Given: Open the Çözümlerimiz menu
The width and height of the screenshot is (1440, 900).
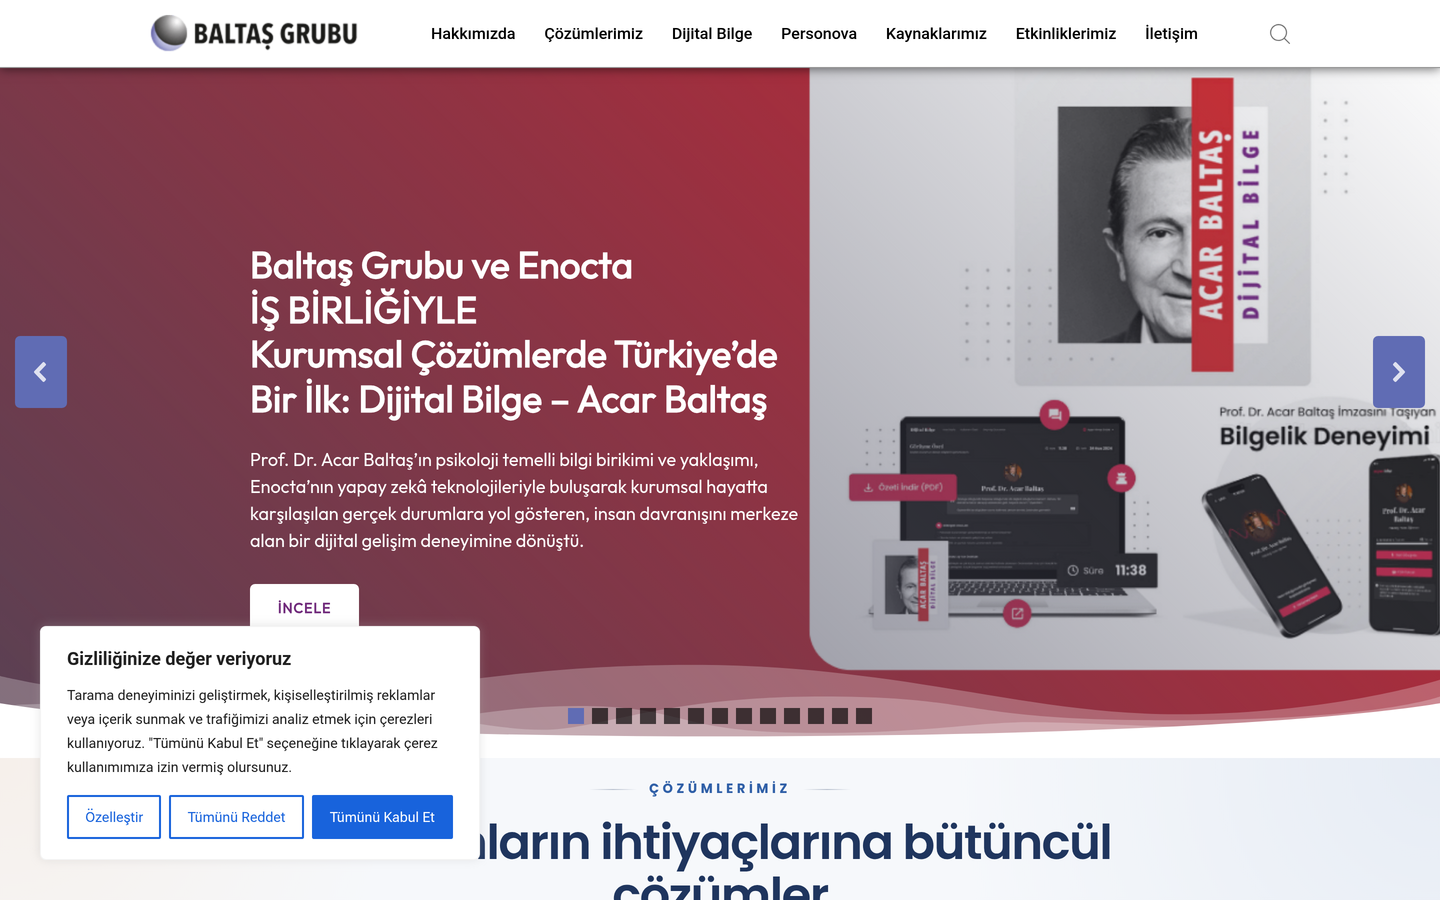Looking at the screenshot, I should [594, 34].
